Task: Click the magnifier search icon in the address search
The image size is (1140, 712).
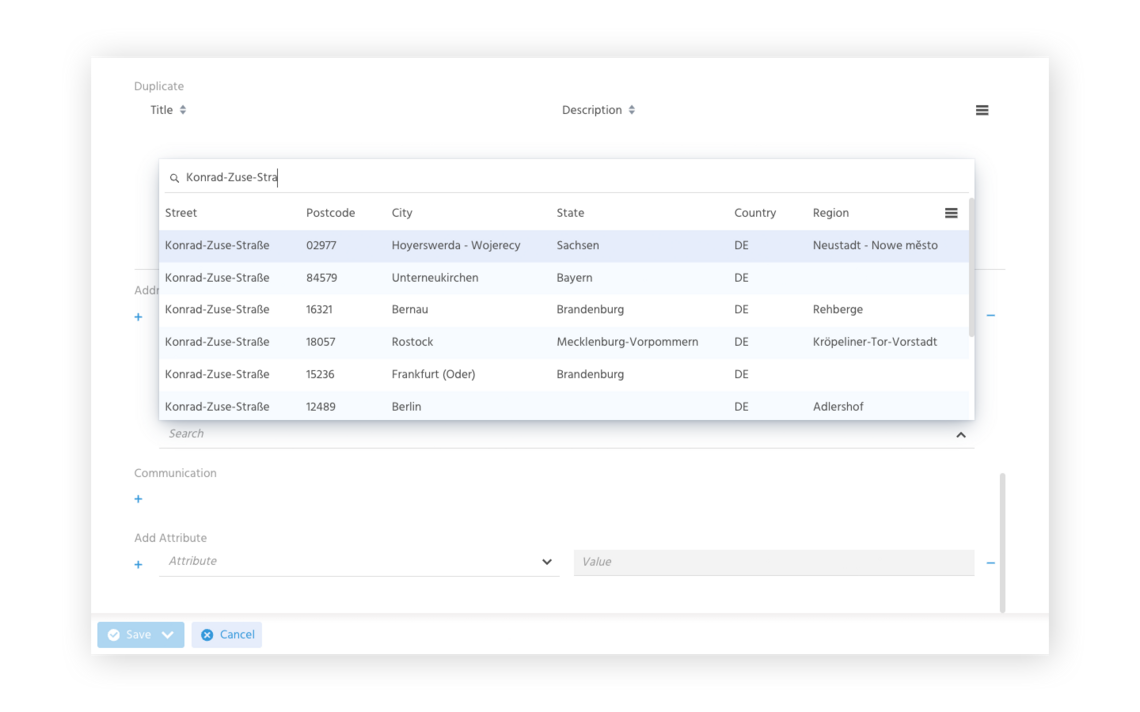Action: coord(175,177)
